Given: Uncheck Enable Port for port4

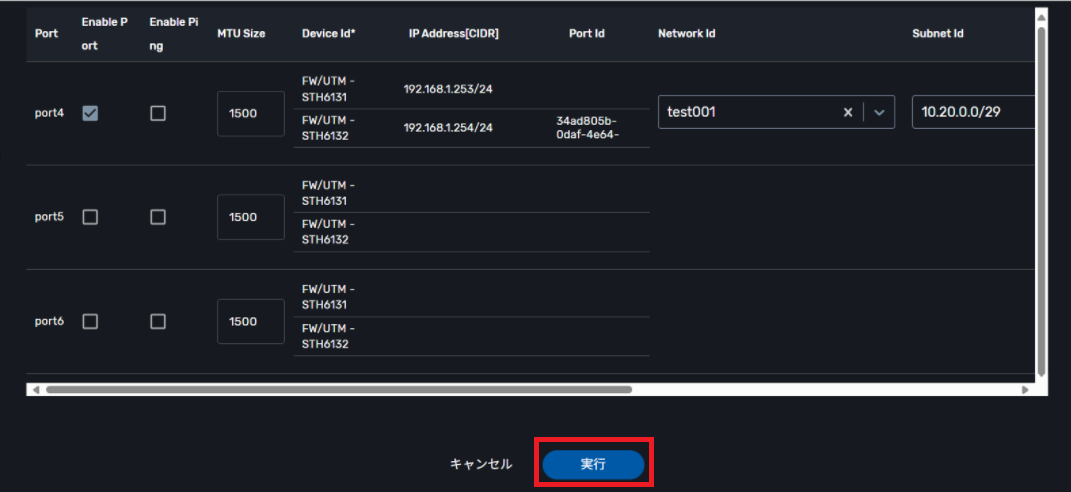Looking at the screenshot, I should [90, 113].
